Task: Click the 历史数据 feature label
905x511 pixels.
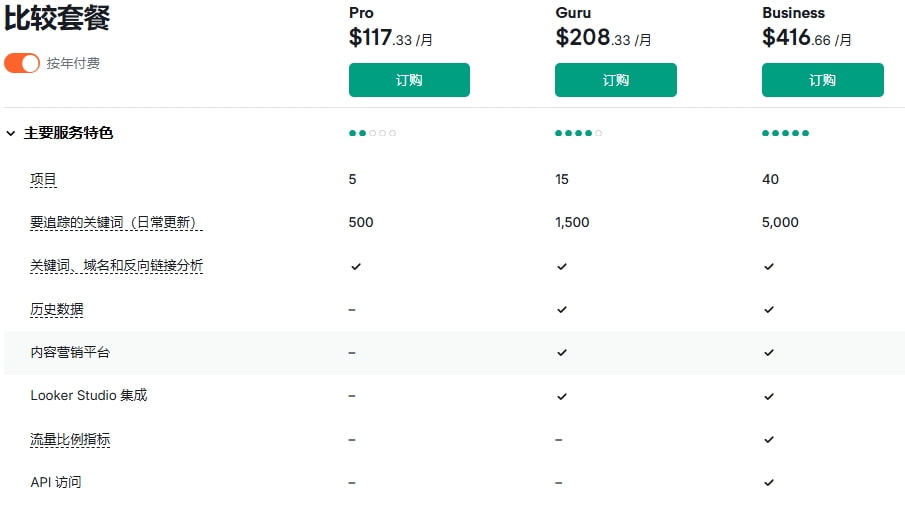Action: tap(57, 309)
